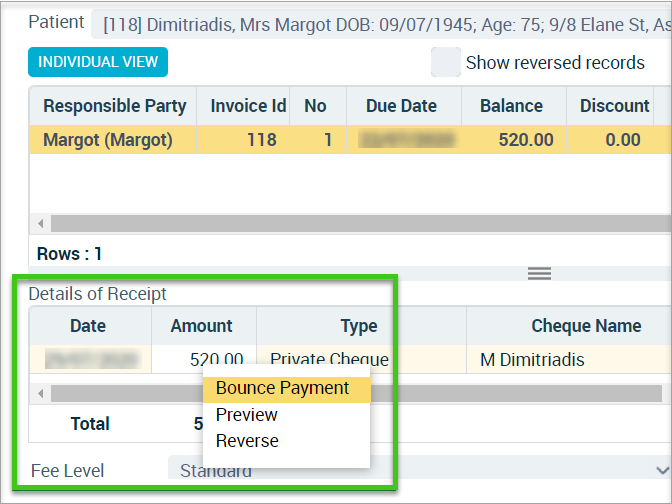672x504 pixels.
Task: Click the blurred receipt date cell
Action: click(90, 359)
